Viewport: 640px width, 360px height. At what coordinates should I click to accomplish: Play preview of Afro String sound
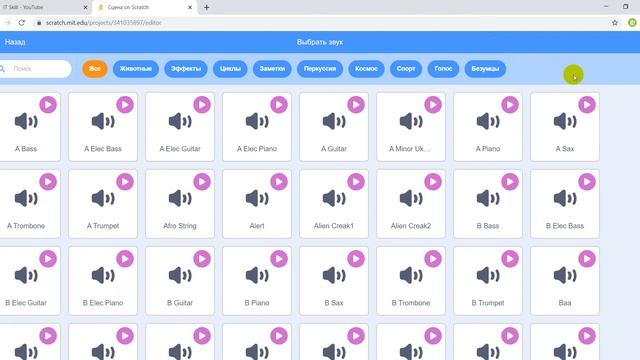click(x=202, y=182)
